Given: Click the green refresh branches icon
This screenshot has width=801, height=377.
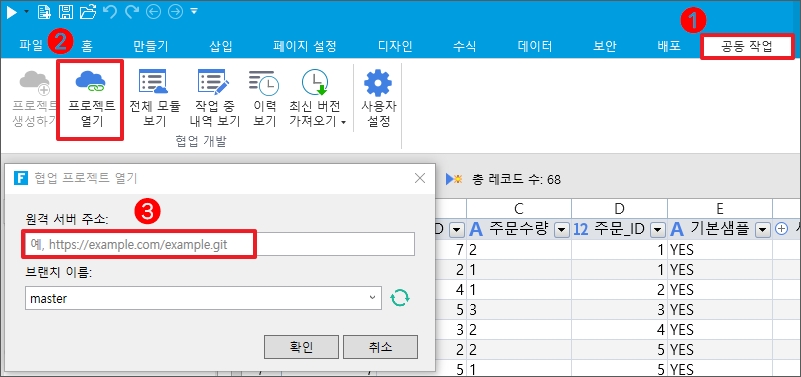Looking at the screenshot, I should pos(400,298).
